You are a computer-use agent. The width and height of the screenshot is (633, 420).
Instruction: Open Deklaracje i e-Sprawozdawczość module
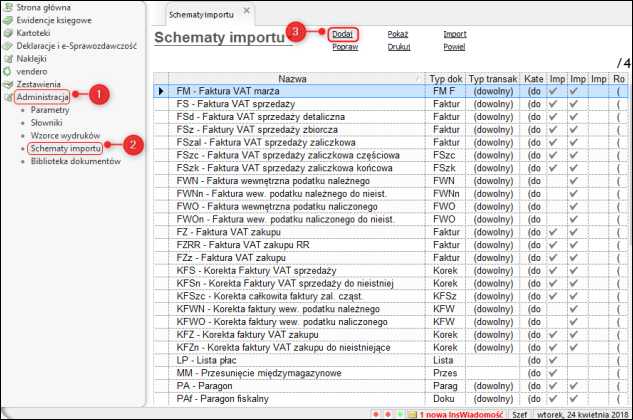coord(76,46)
